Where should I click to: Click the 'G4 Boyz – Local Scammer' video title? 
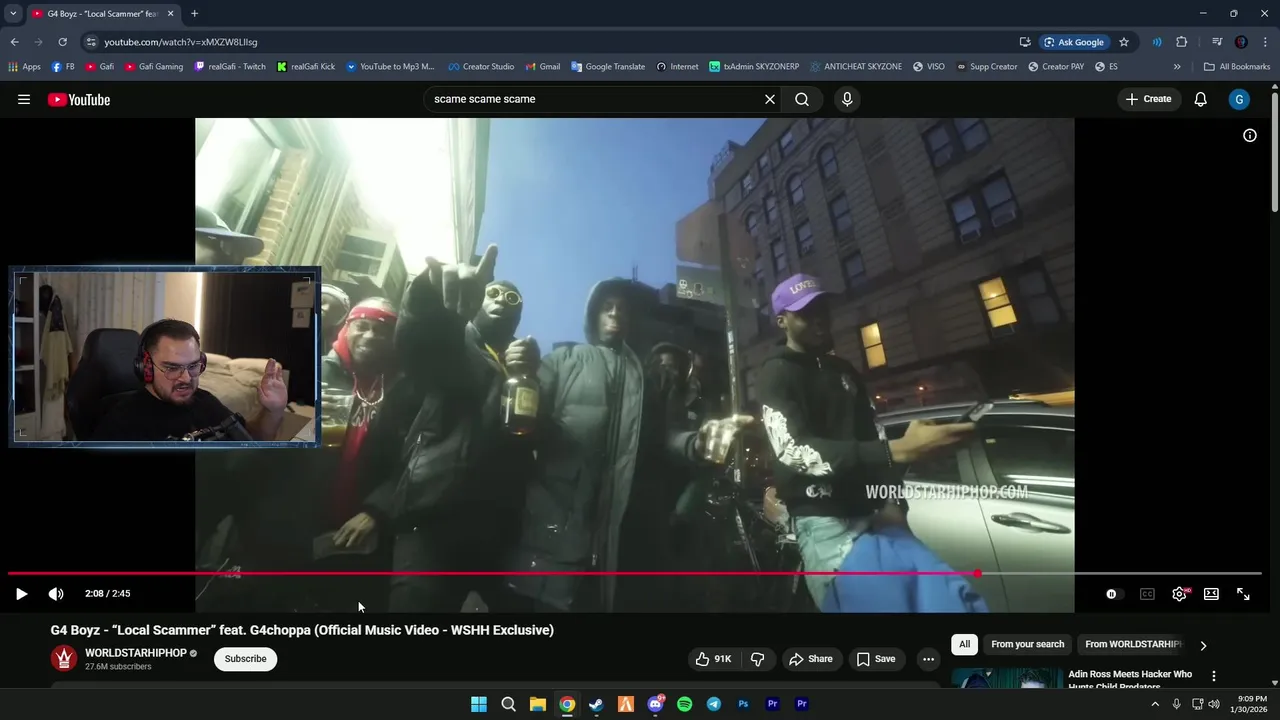(x=302, y=630)
